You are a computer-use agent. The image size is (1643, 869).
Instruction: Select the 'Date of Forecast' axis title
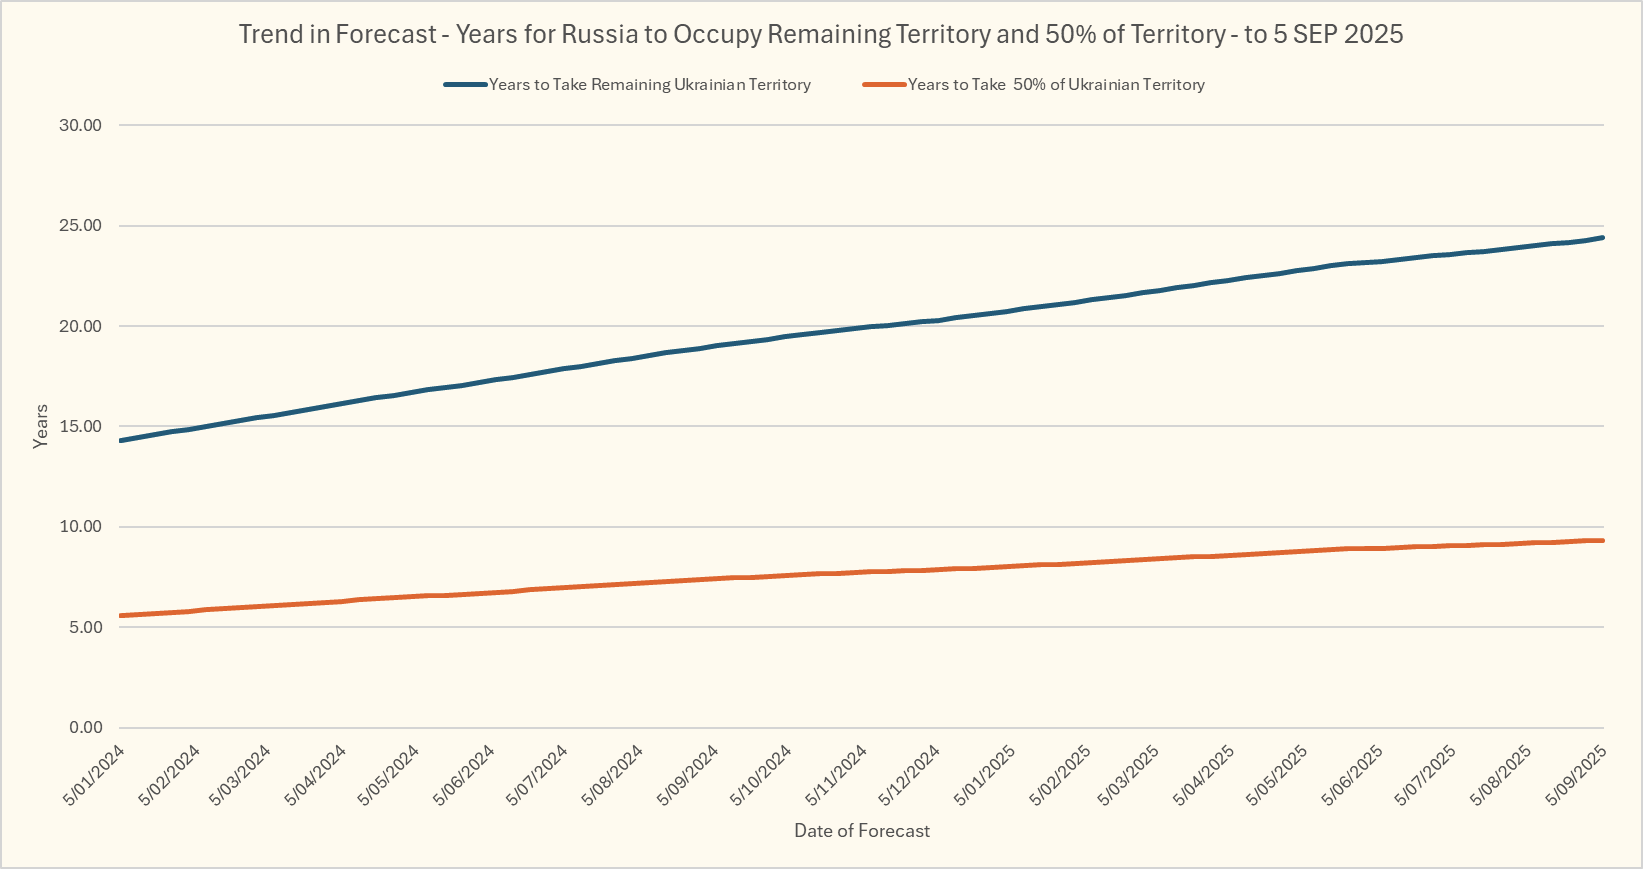861,831
